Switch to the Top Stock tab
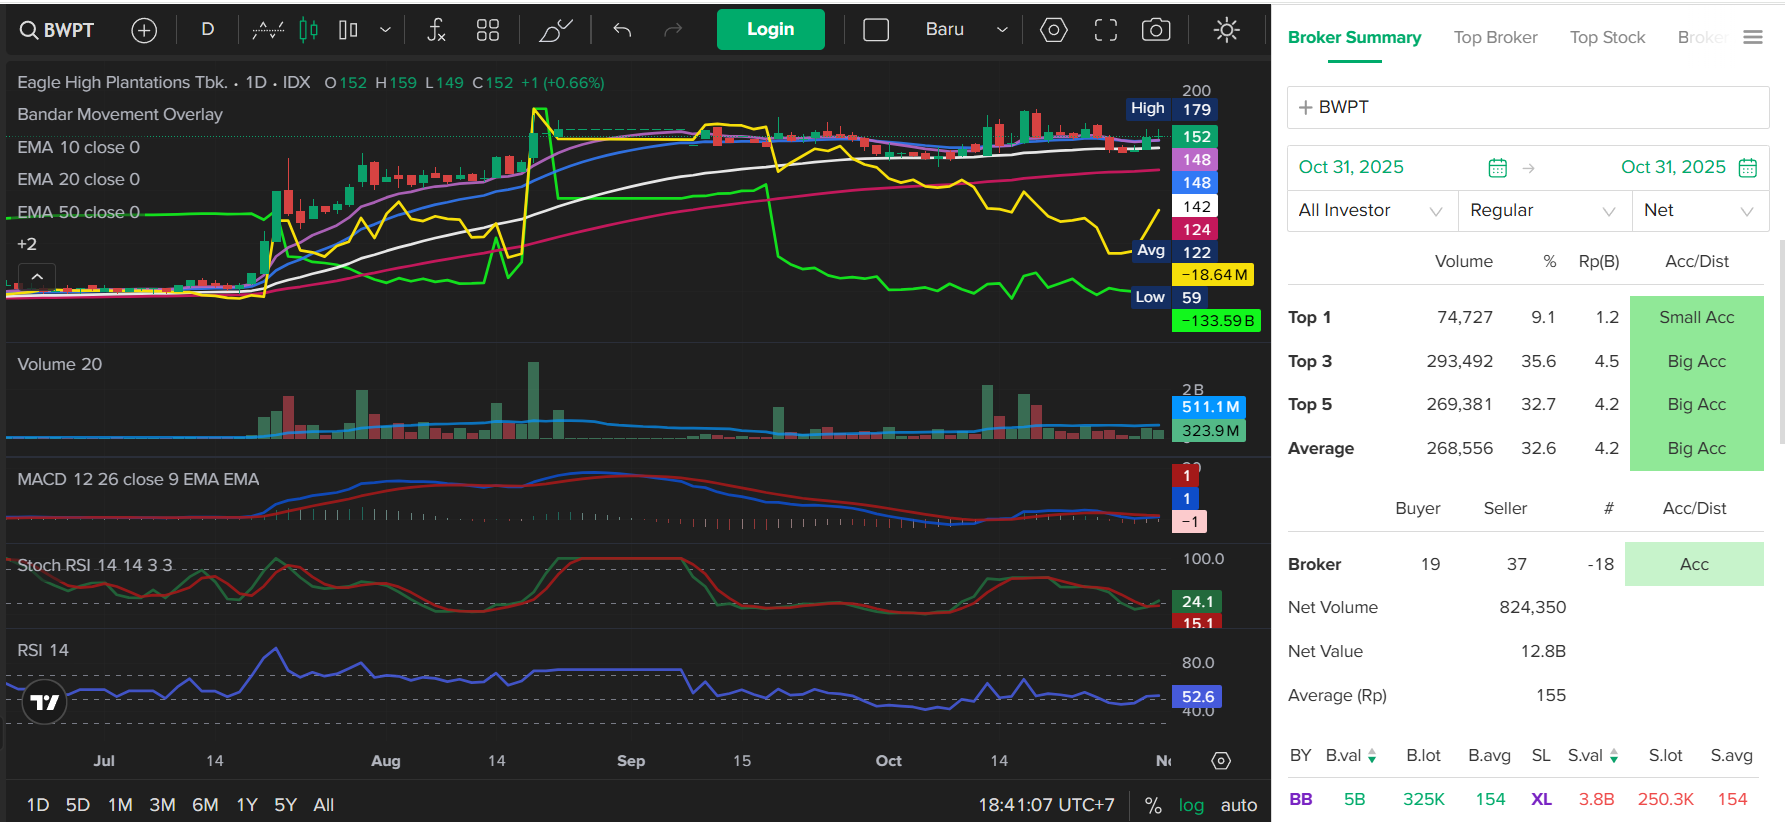The width and height of the screenshot is (1785, 822). (1607, 38)
